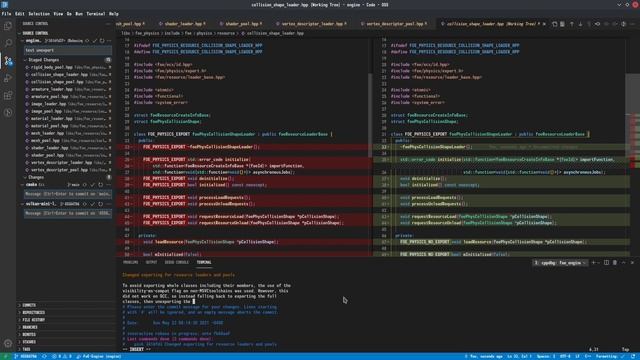Open the terminal selector dropdown cppdbg fae_engine
Screen dimensions: 640x360
(560, 263)
